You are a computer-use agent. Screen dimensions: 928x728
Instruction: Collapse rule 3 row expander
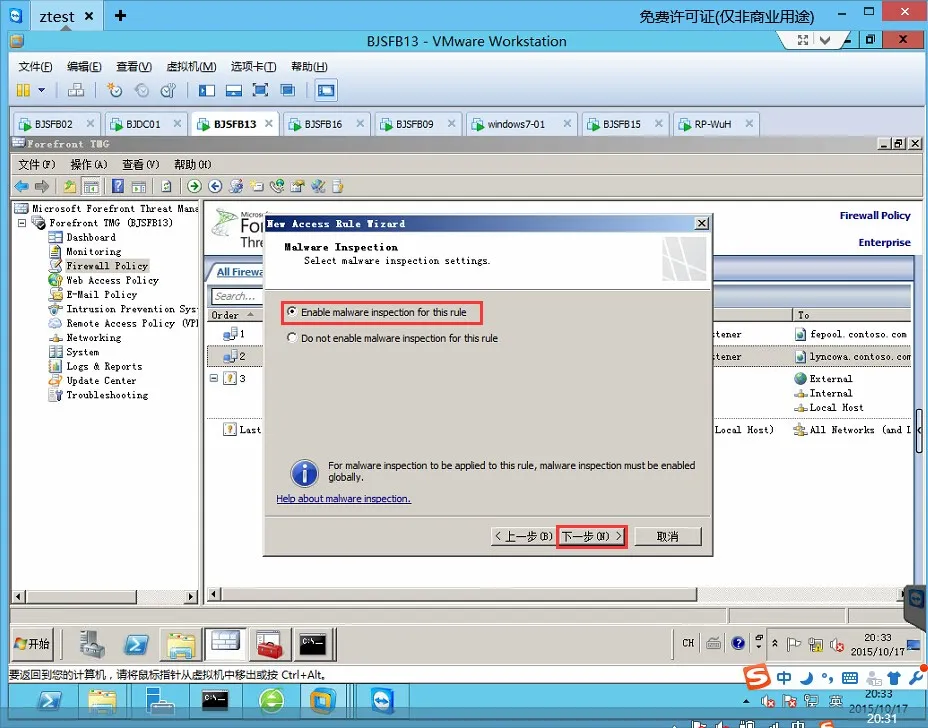214,378
